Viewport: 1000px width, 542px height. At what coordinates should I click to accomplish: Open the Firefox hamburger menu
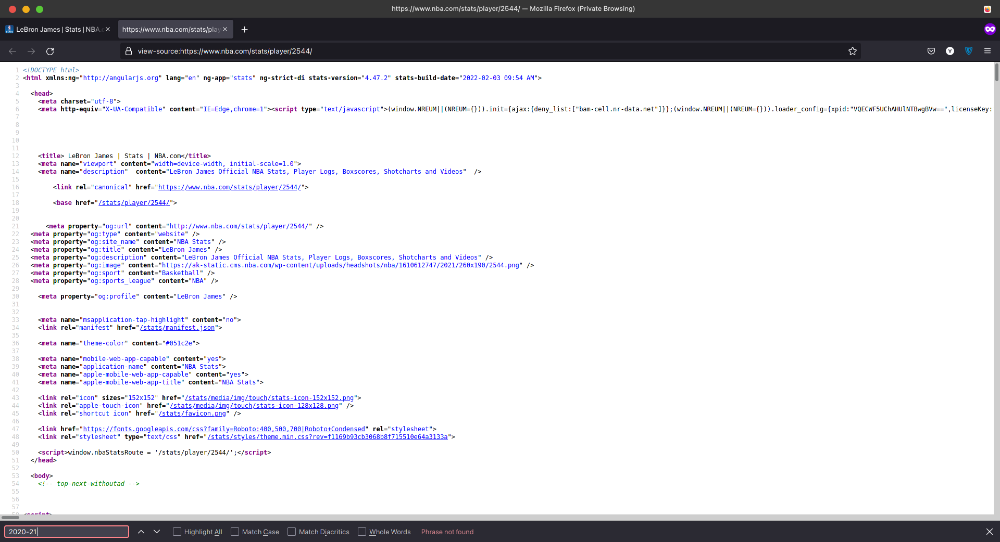tap(987, 51)
